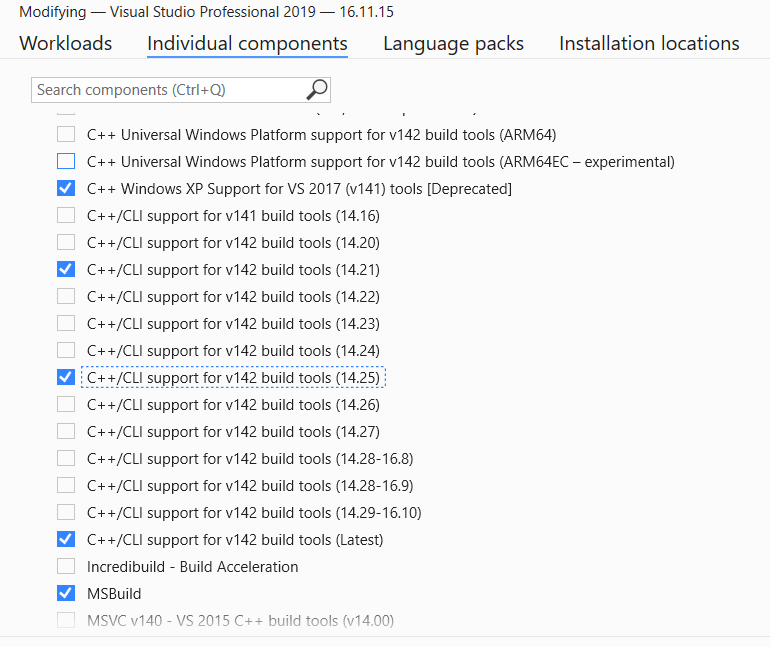
Task: Go to the Language packs tab
Action: pos(453,44)
